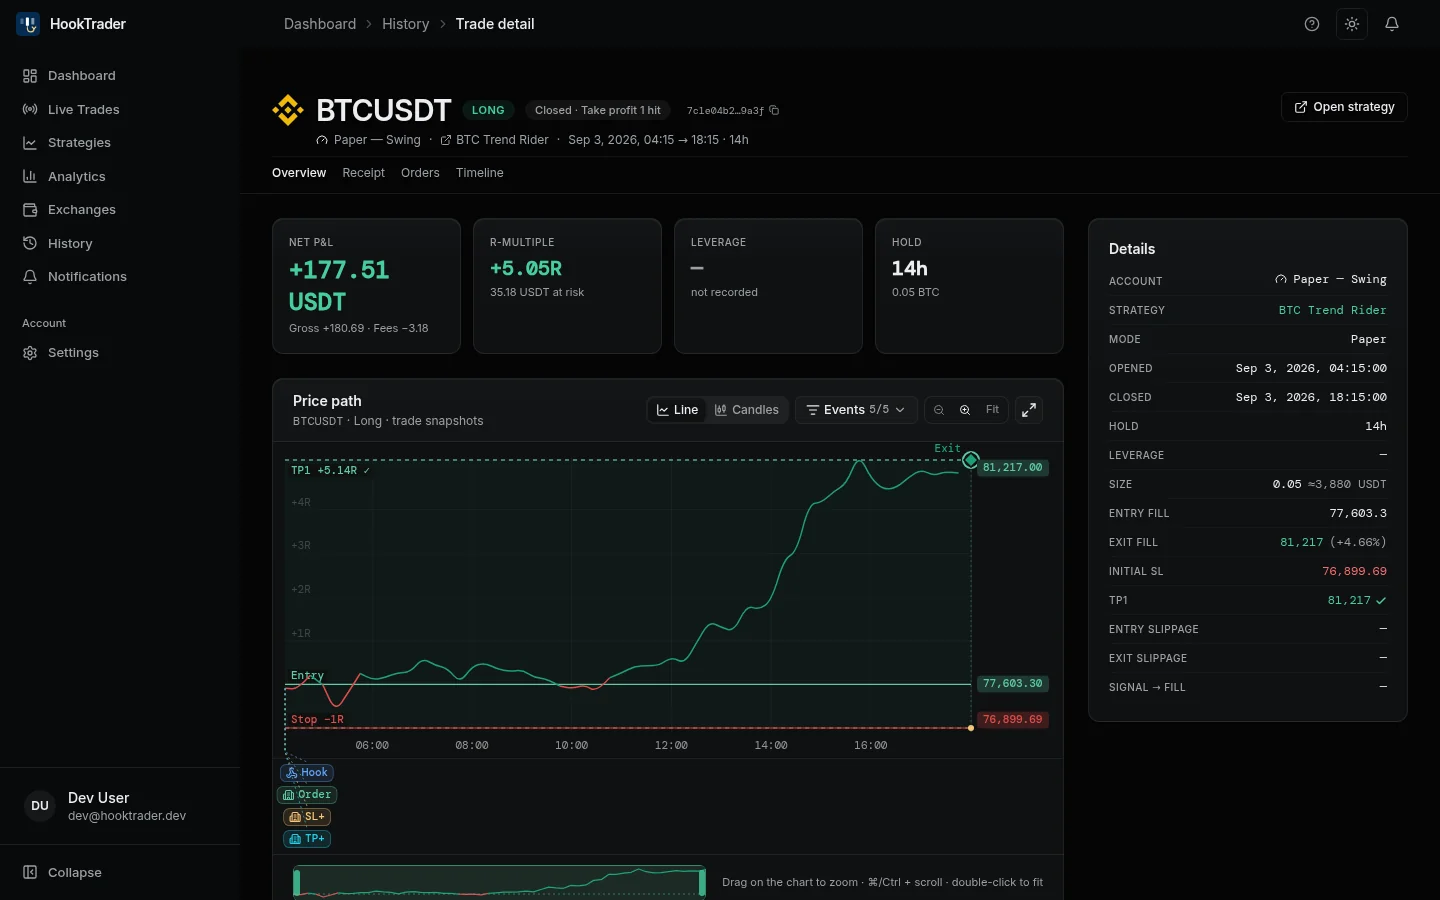Image resolution: width=1440 pixels, height=900 pixels.
Task: Expand the chart to fullscreen
Action: (1029, 410)
